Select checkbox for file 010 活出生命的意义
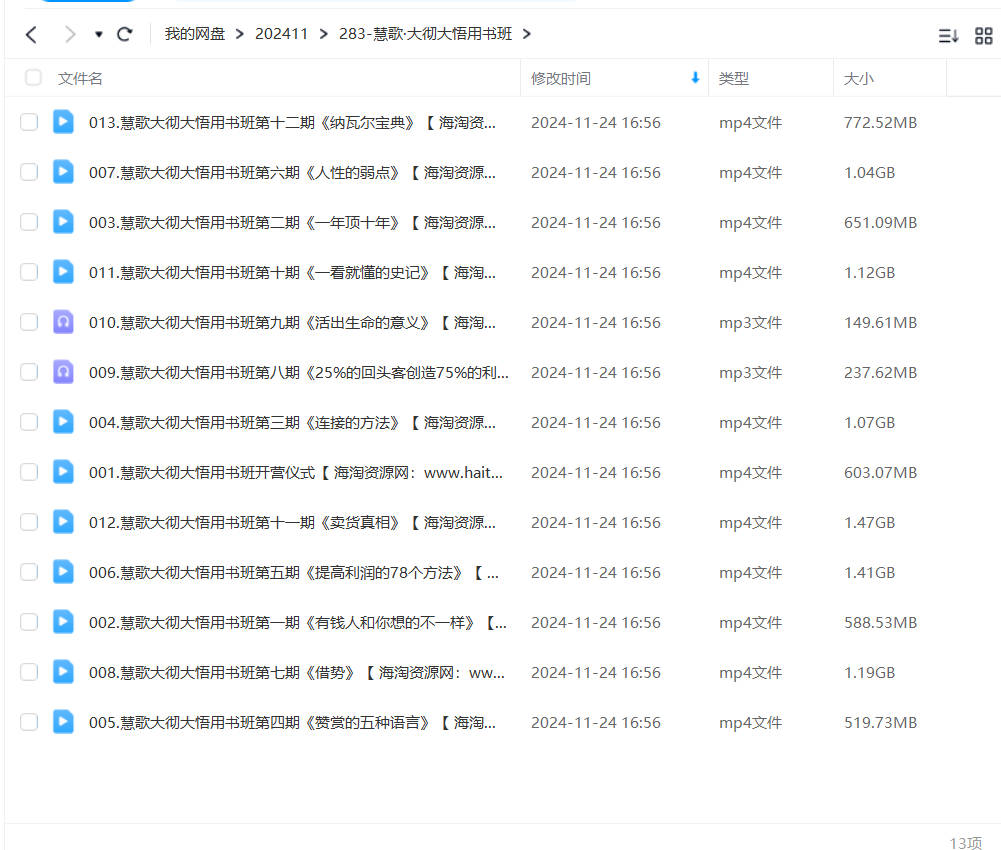Image resolution: width=1001 pixels, height=850 pixels. [29, 322]
